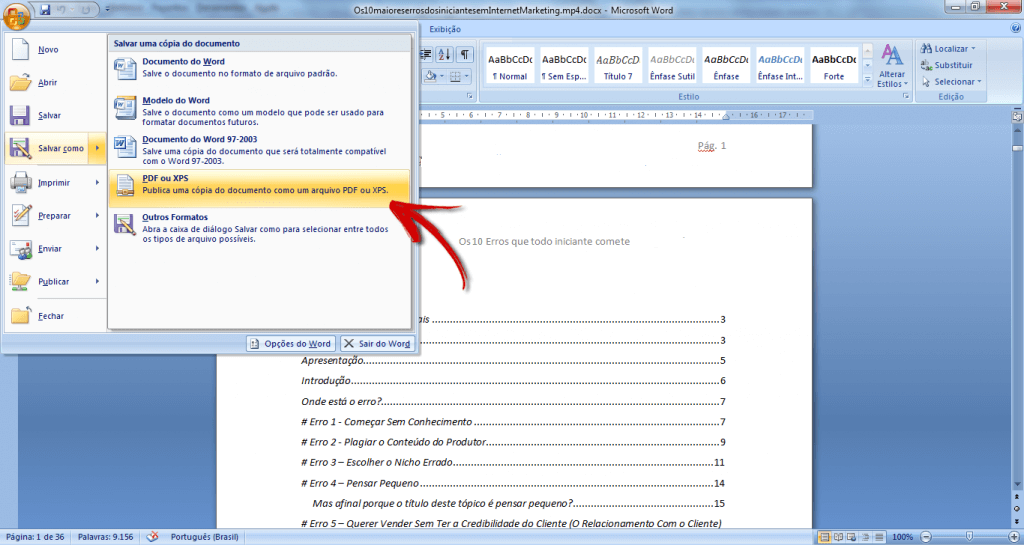Expand the Imprimir submenu arrow
The width and height of the screenshot is (1024, 545).
tap(97, 183)
